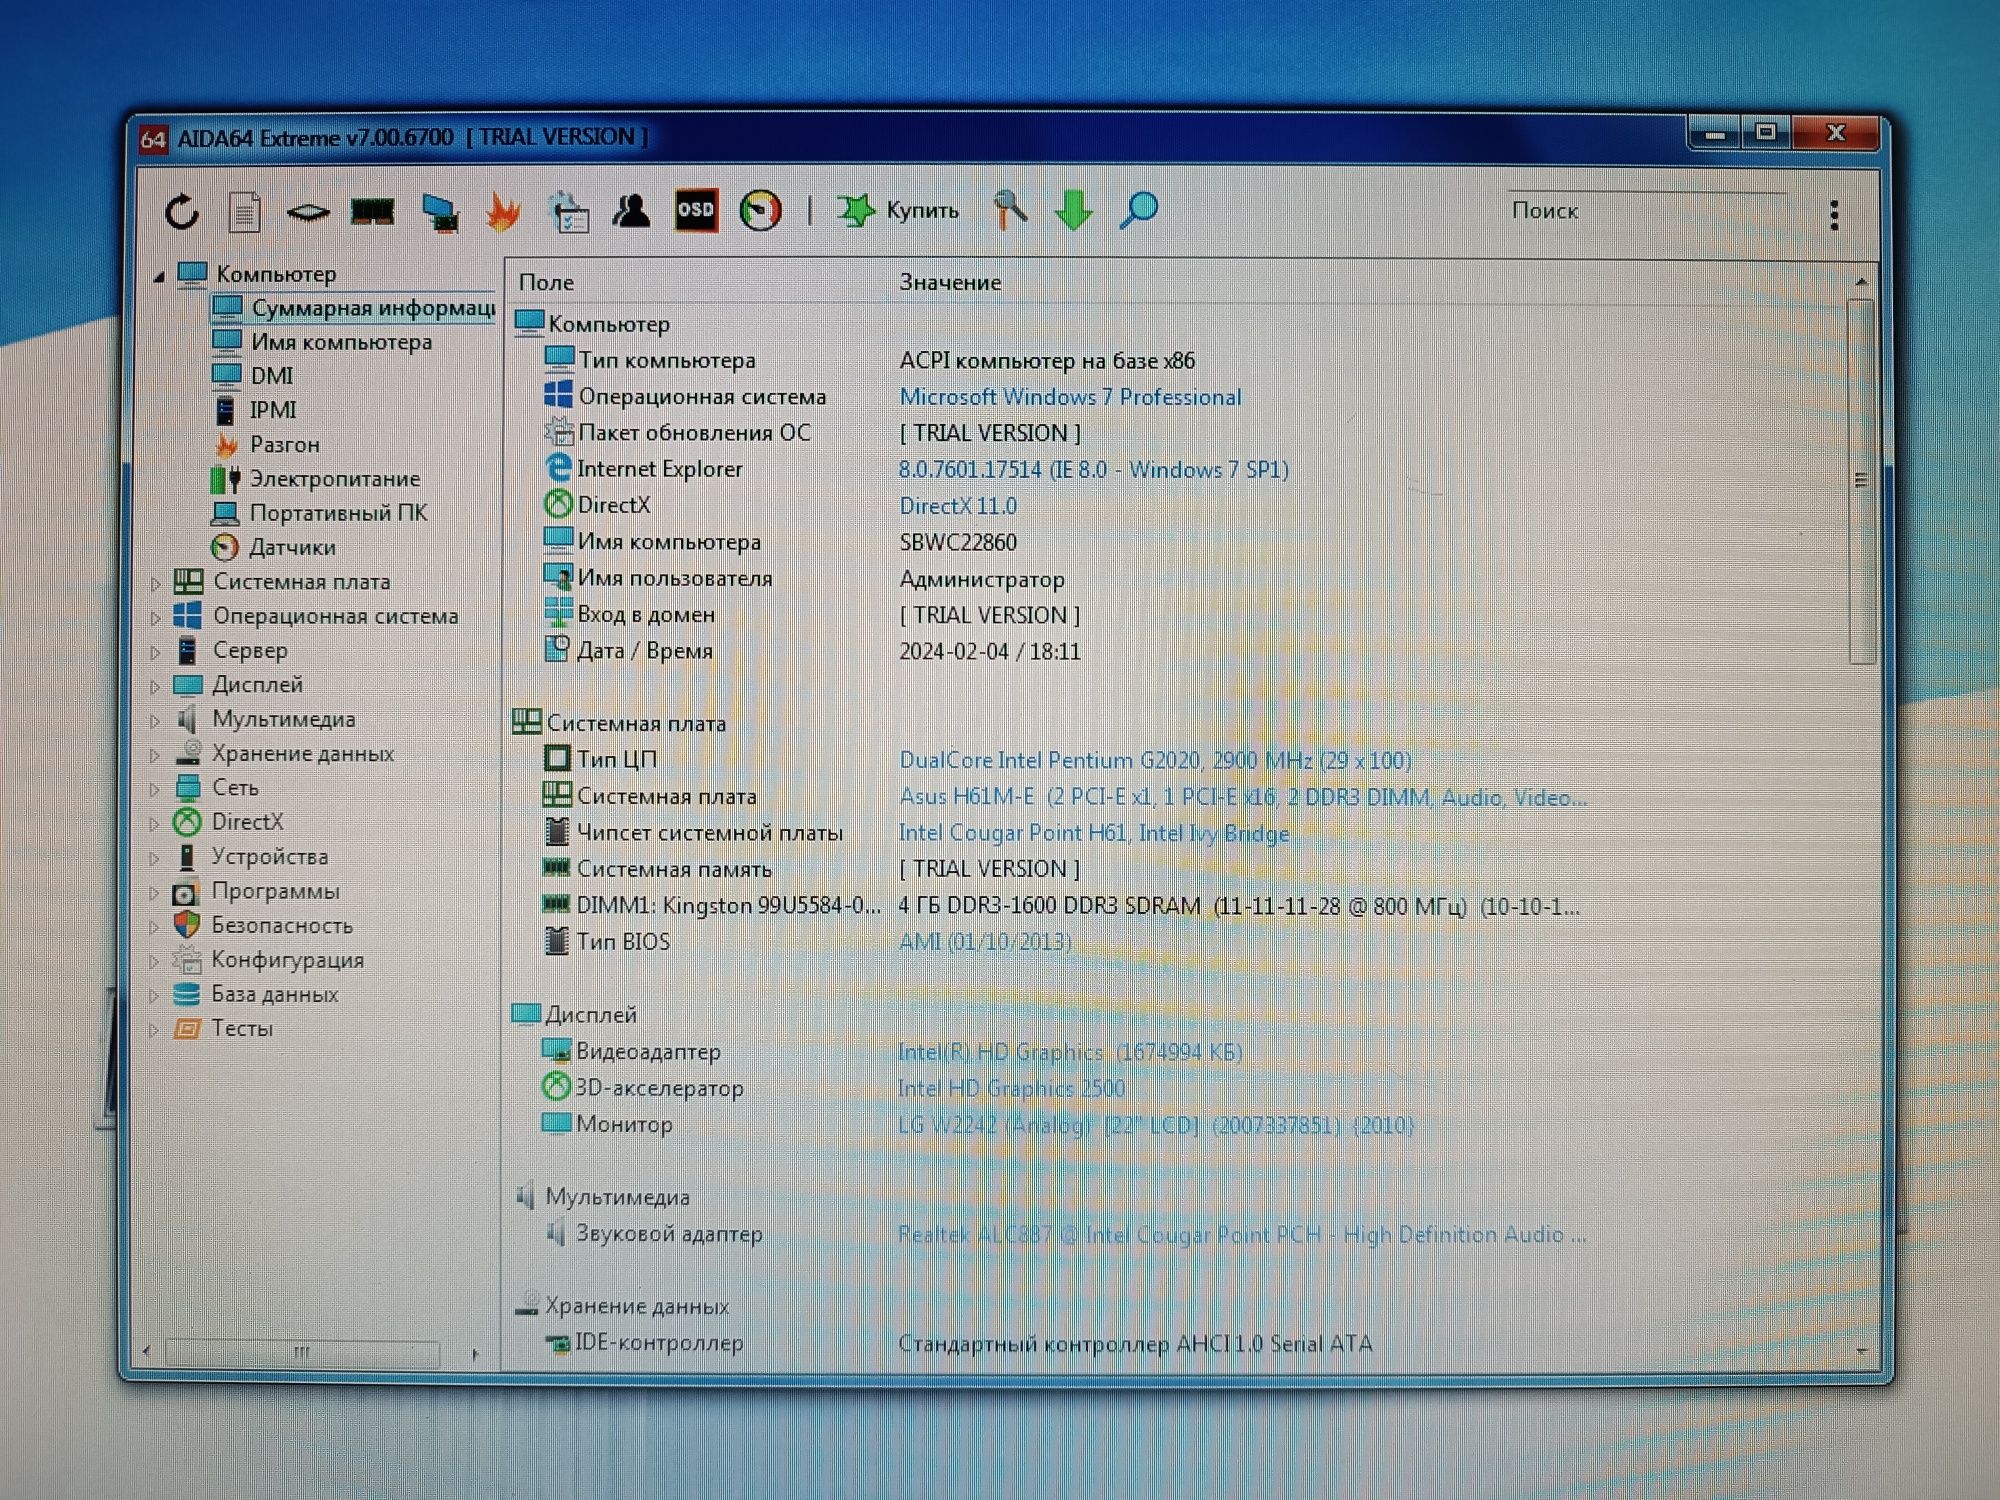
Task: Click the green download arrow icon
Action: (x=1073, y=211)
